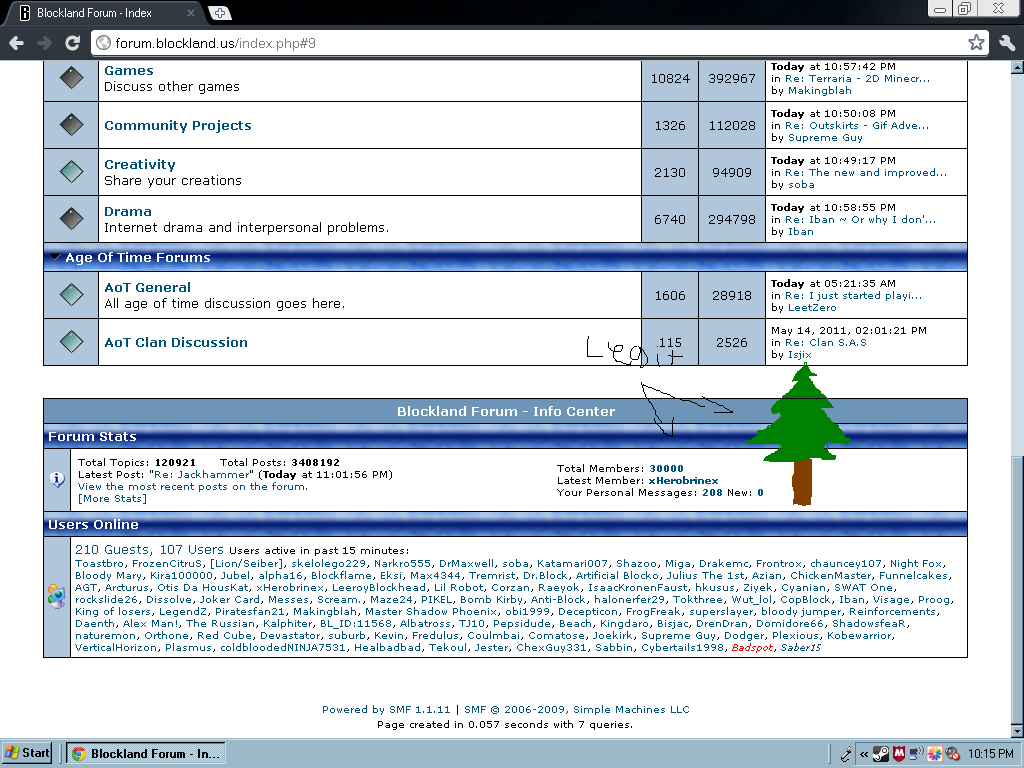Click the Drama board status icon
The width and height of the screenshot is (1024, 768).
(x=71, y=219)
